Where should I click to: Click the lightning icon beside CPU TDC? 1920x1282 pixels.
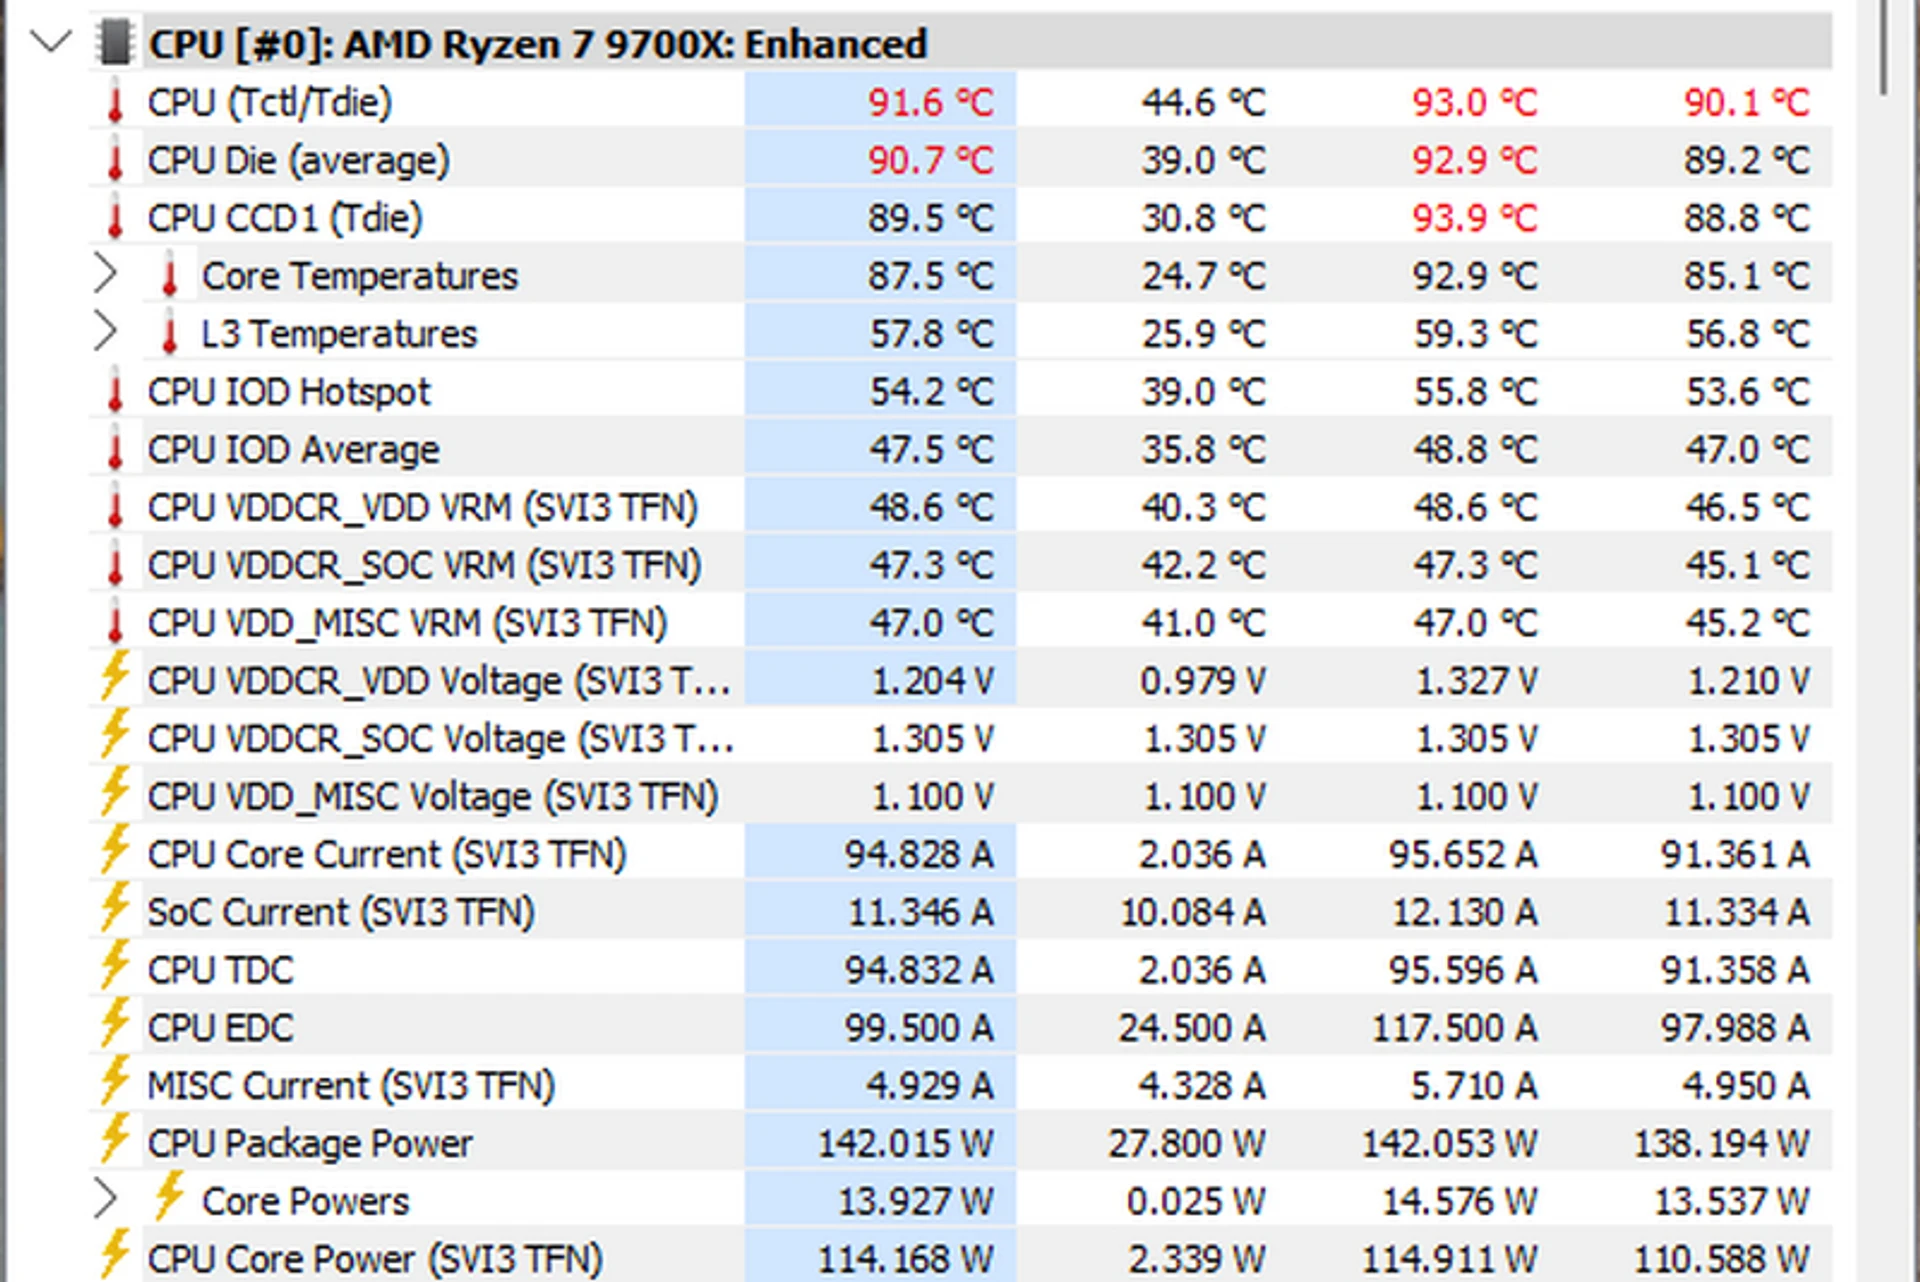115,966
